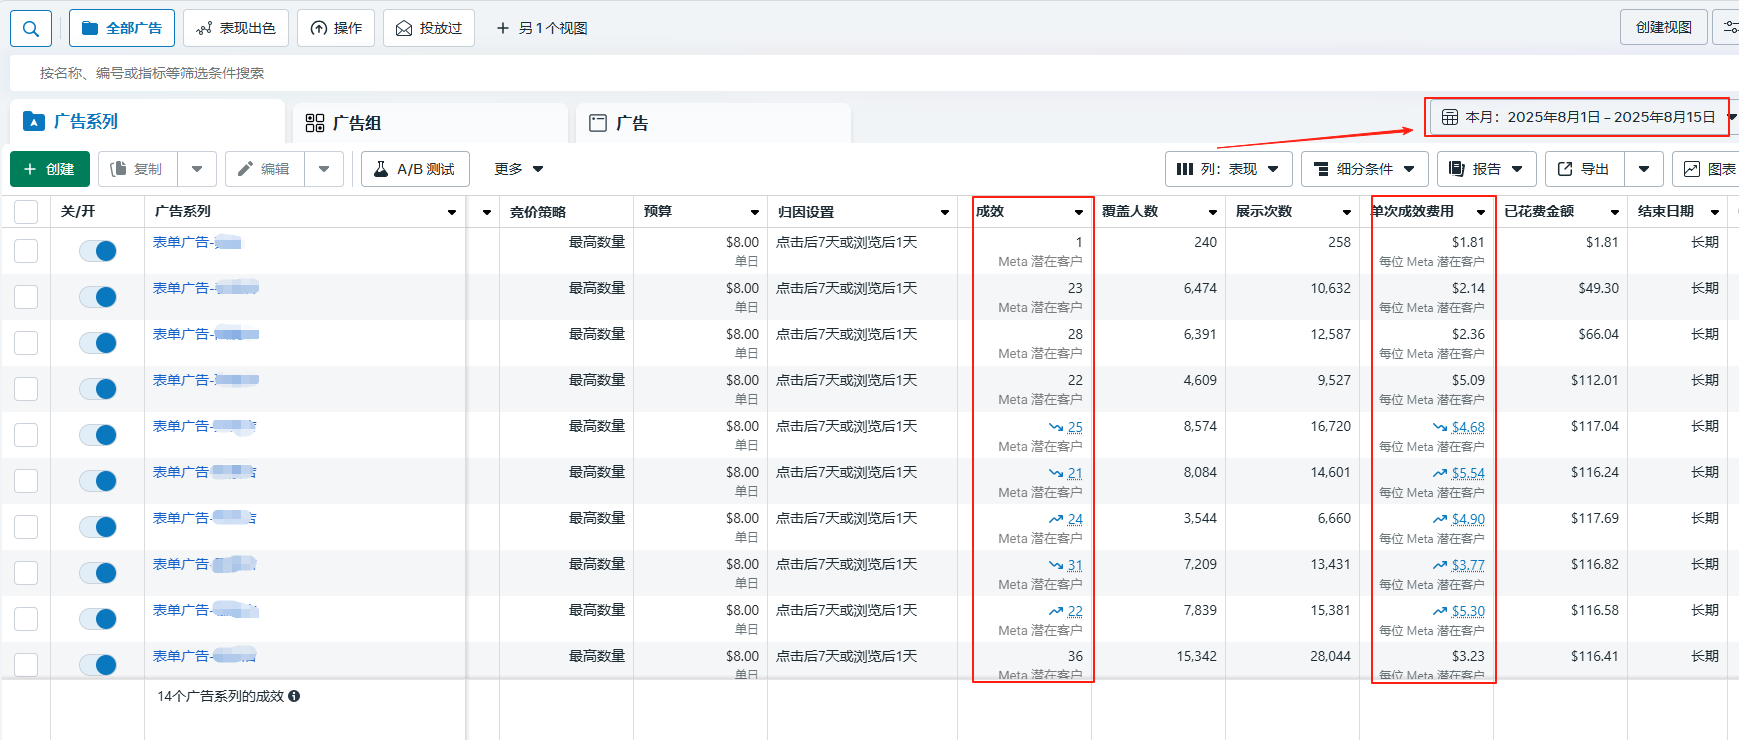Toggle off campaign with $117.69 spend
Viewport: 1739px width, 740px height.
pyautogui.click(x=98, y=527)
